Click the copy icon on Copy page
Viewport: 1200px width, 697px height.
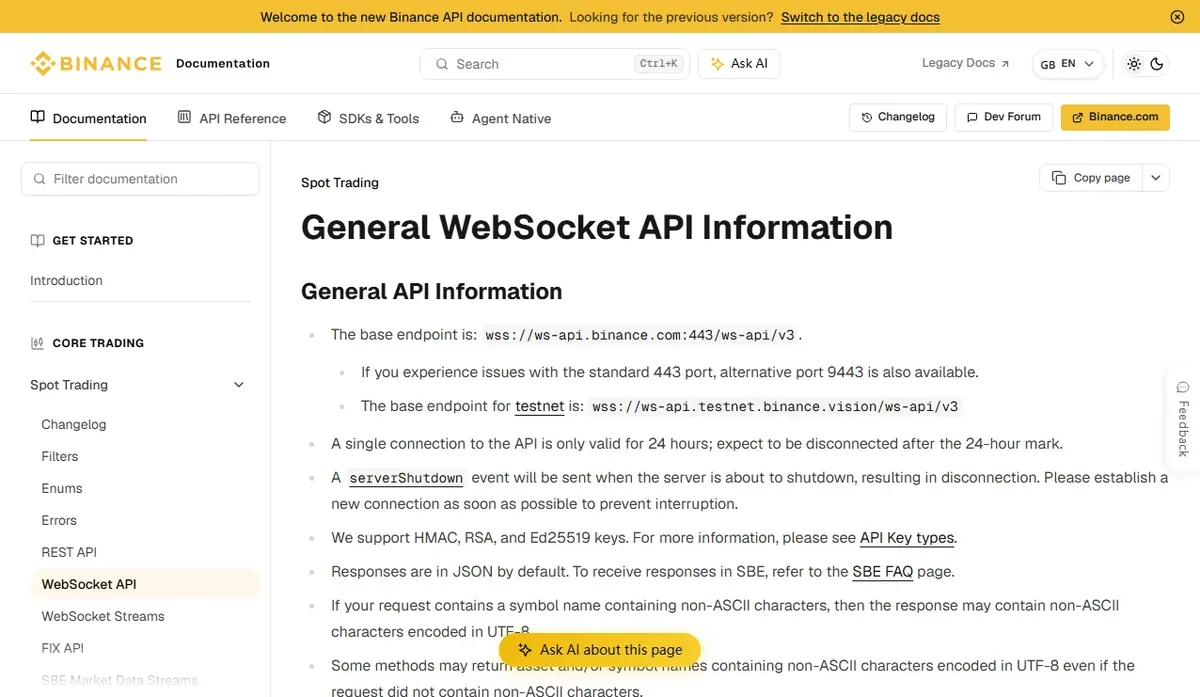click(1059, 178)
